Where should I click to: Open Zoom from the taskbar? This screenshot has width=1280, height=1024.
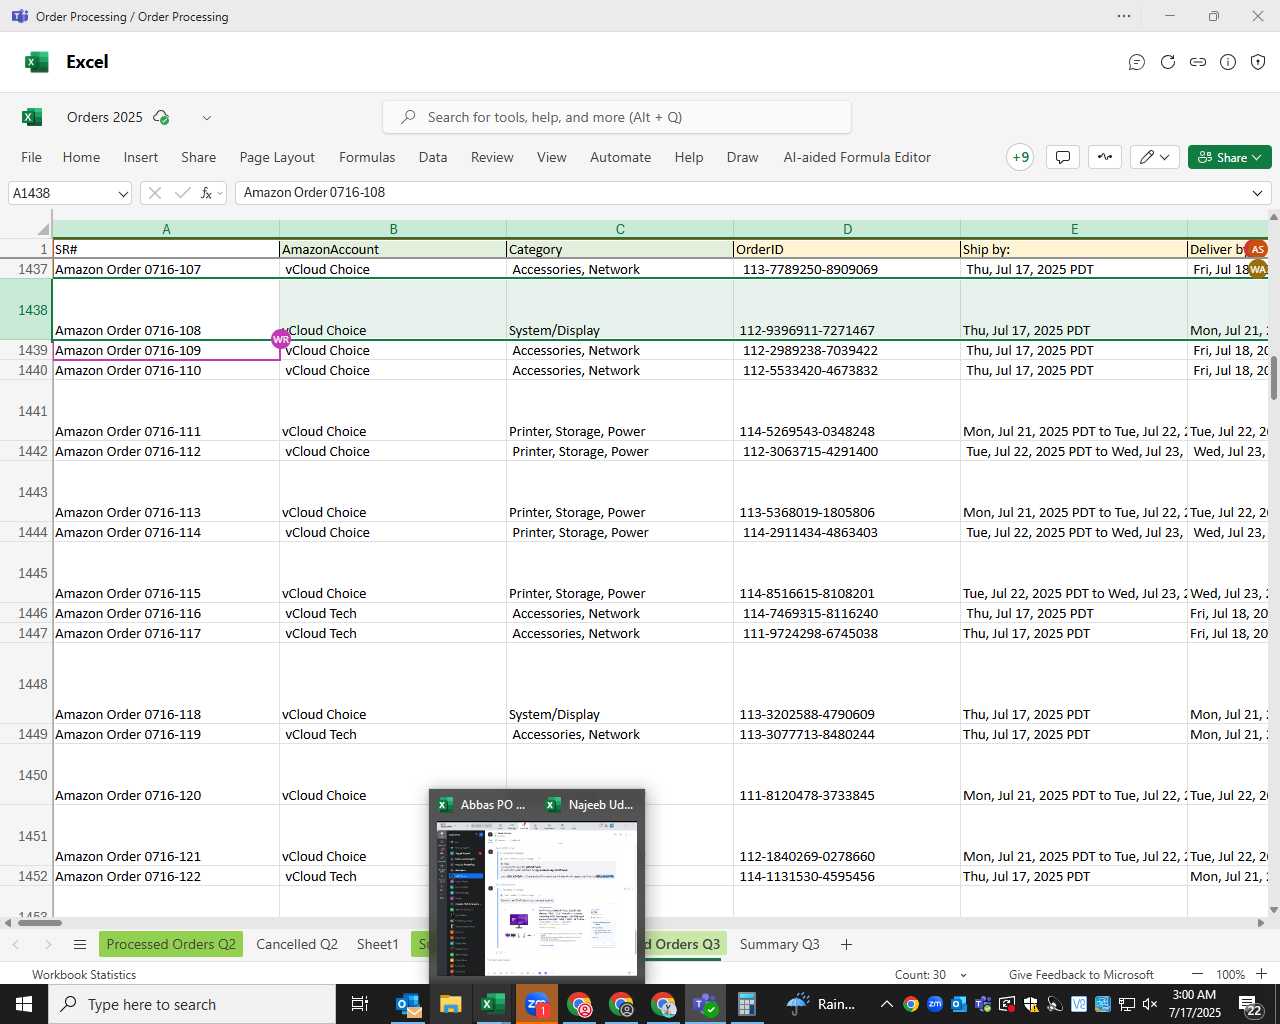[x=537, y=1004]
